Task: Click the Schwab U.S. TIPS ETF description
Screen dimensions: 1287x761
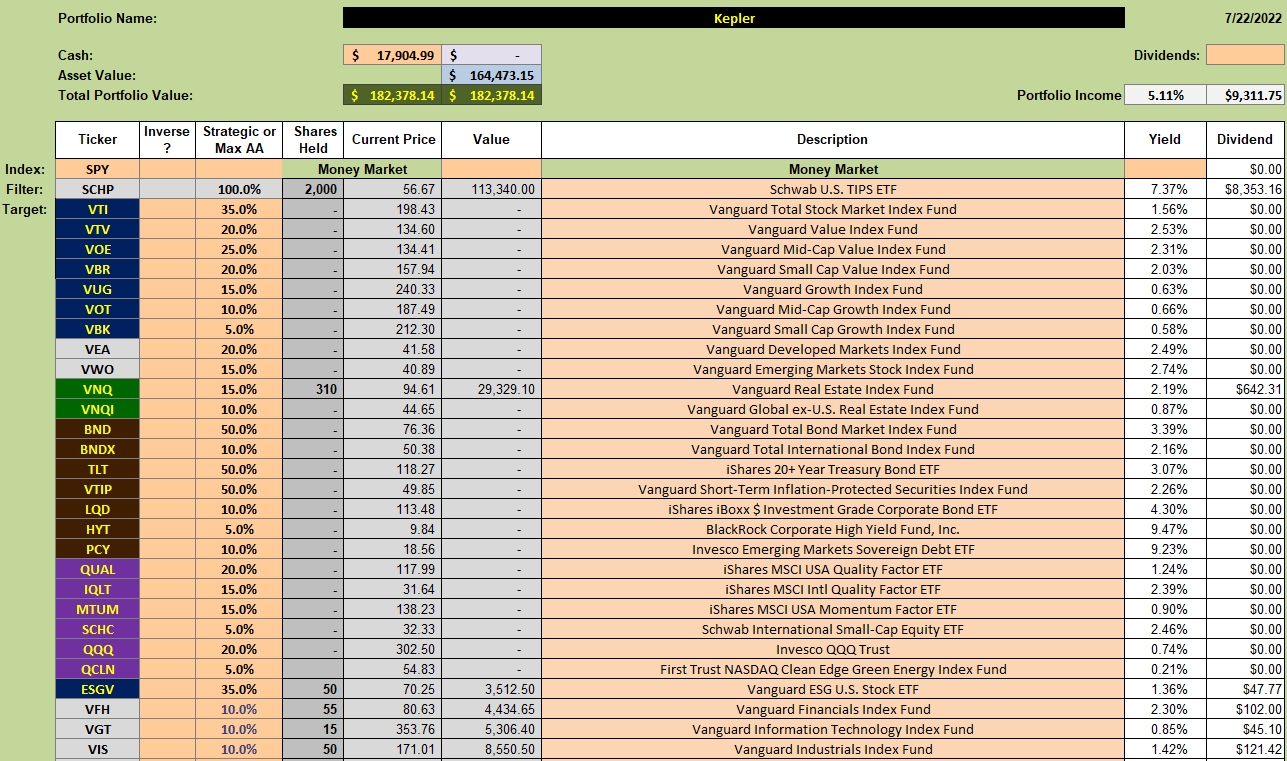Action: pyautogui.click(x=832, y=189)
